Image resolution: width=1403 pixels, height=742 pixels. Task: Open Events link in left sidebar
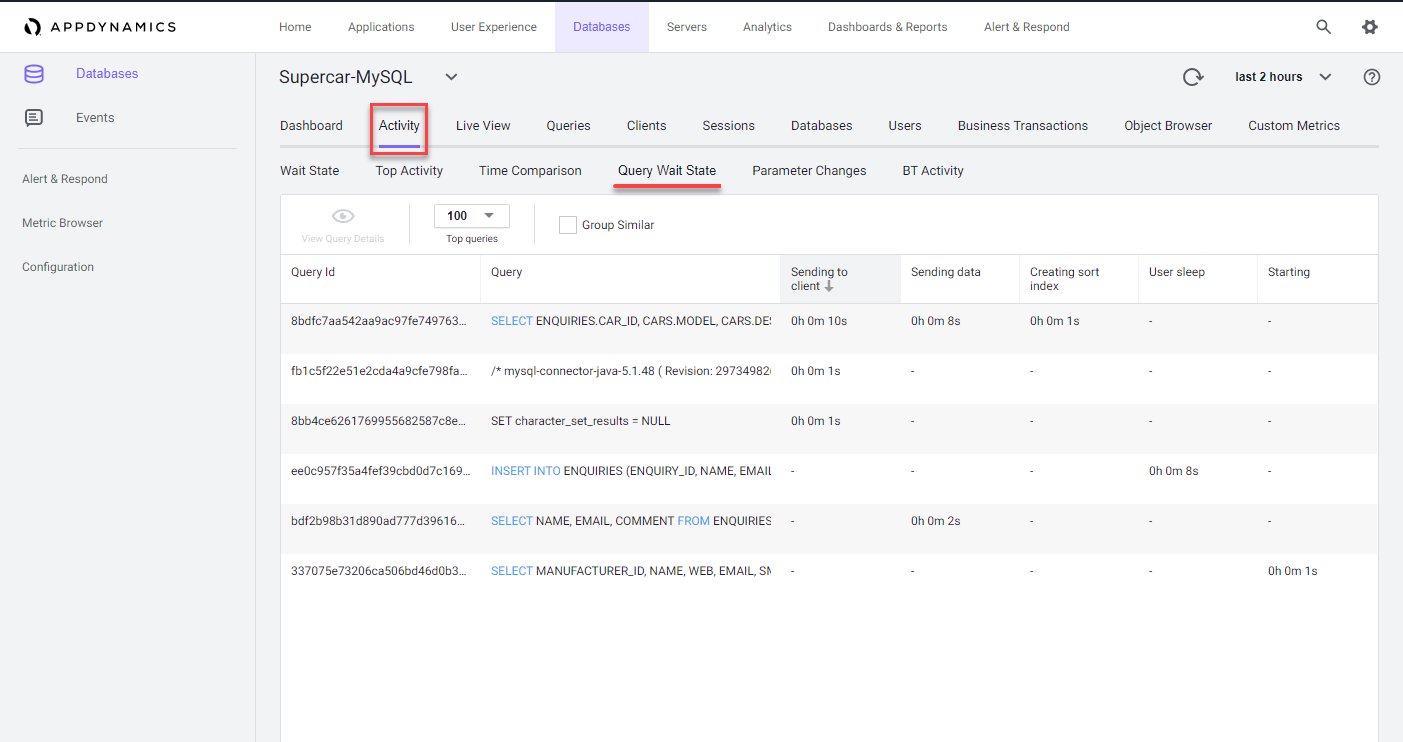pyautogui.click(x=95, y=118)
